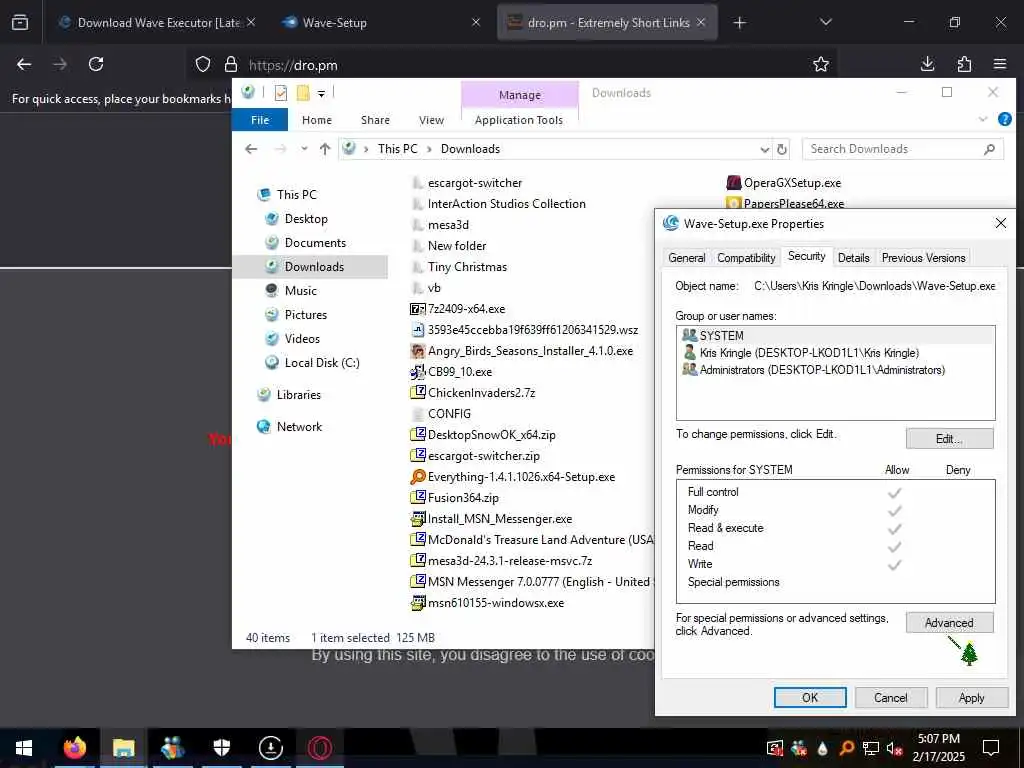This screenshot has height=768, width=1024.
Task: Open the Compatibility tab
Action: (746, 257)
